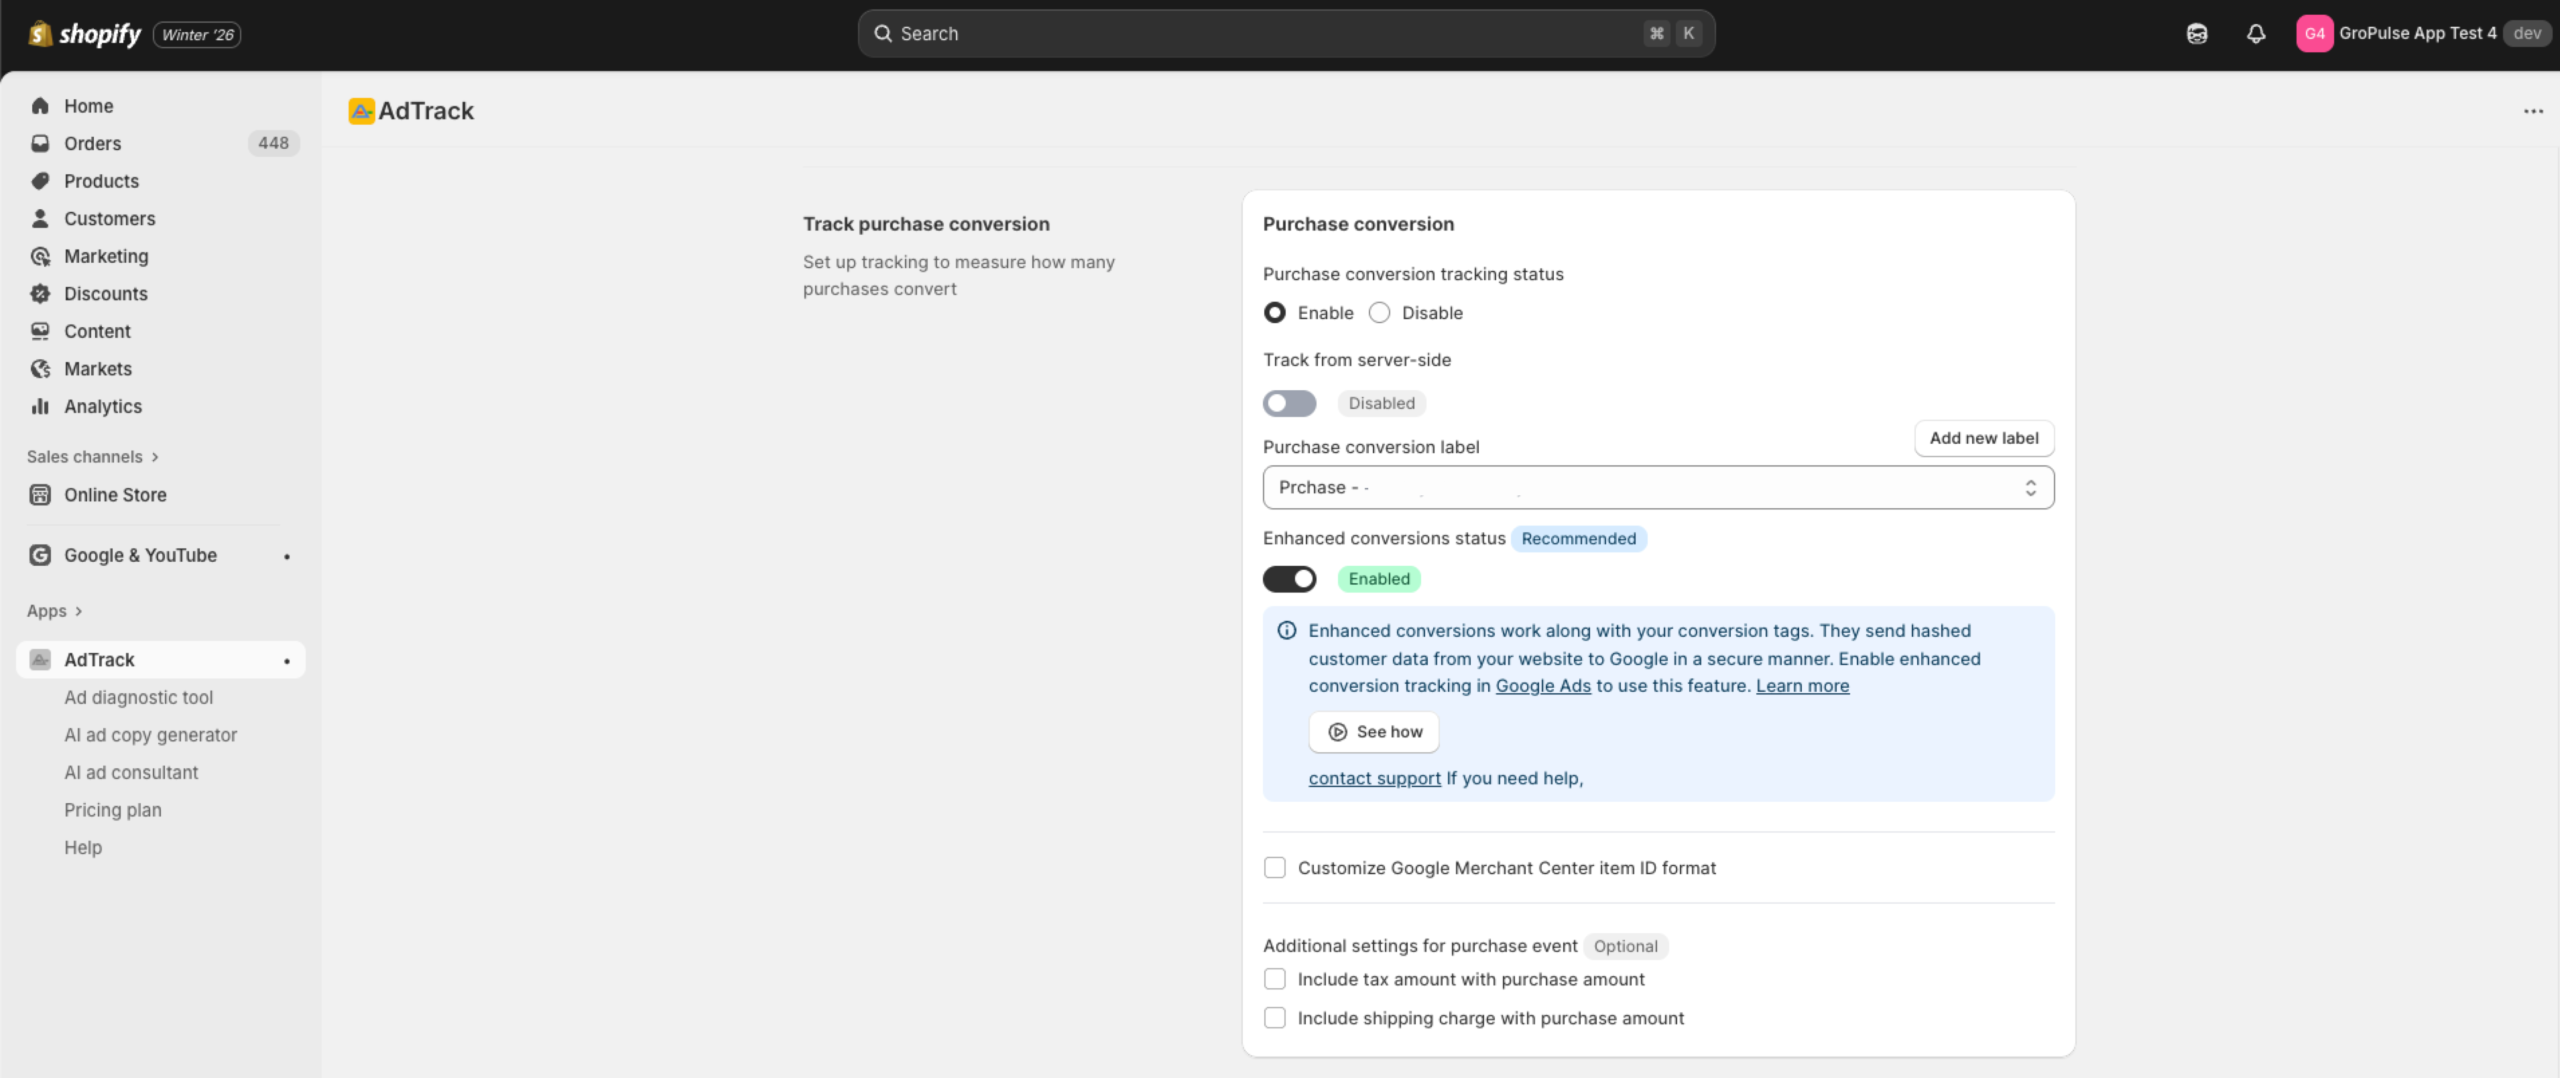Expand the Sales channels section
The image size is (2560, 1078).
pos(87,456)
